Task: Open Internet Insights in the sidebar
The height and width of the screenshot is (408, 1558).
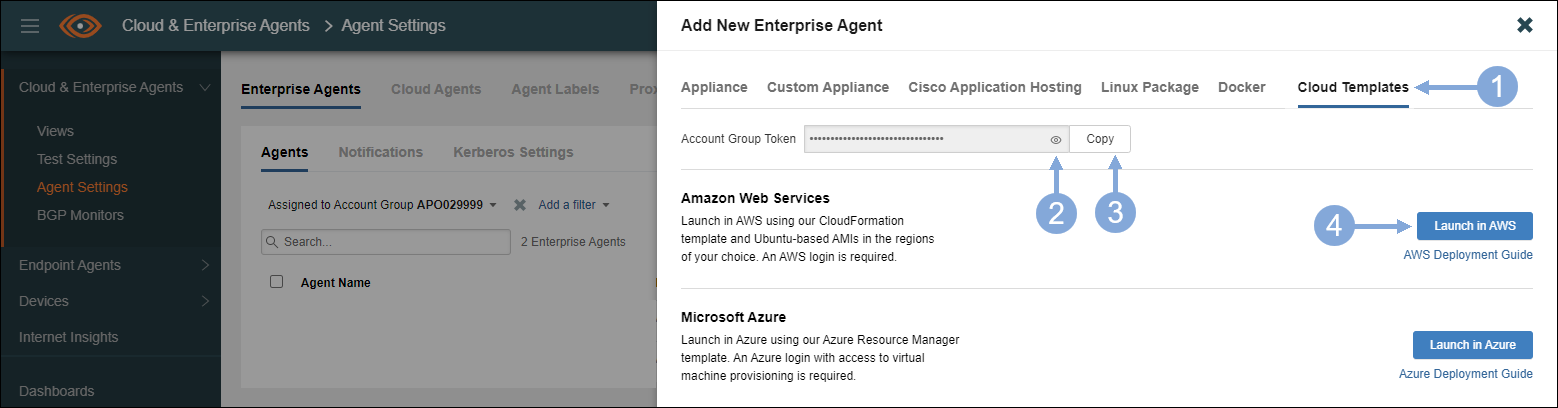Action: pyautogui.click(x=68, y=337)
